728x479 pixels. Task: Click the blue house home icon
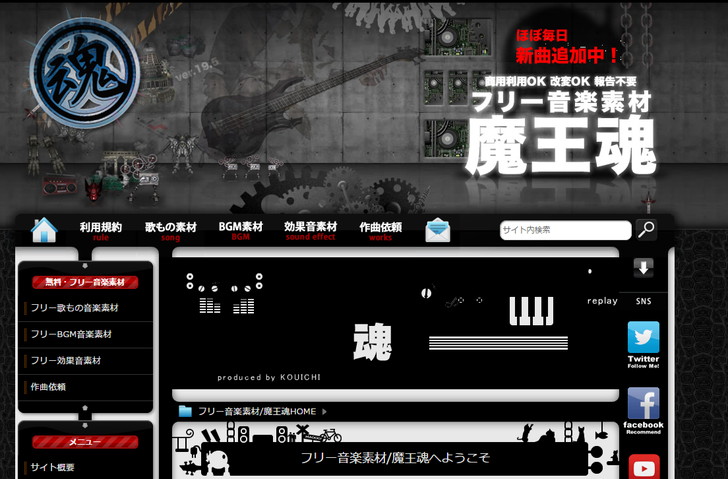click(x=44, y=230)
